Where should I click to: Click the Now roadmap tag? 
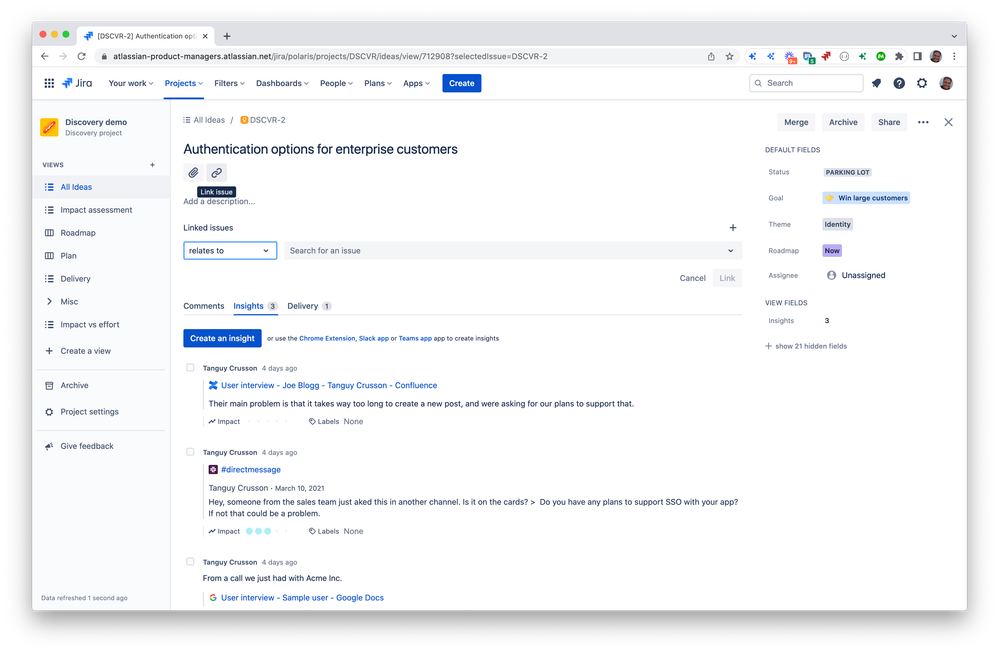(x=831, y=250)
